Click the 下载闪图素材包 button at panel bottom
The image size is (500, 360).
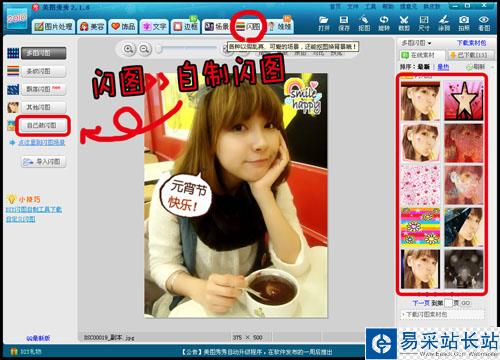(x=442, y=314)
